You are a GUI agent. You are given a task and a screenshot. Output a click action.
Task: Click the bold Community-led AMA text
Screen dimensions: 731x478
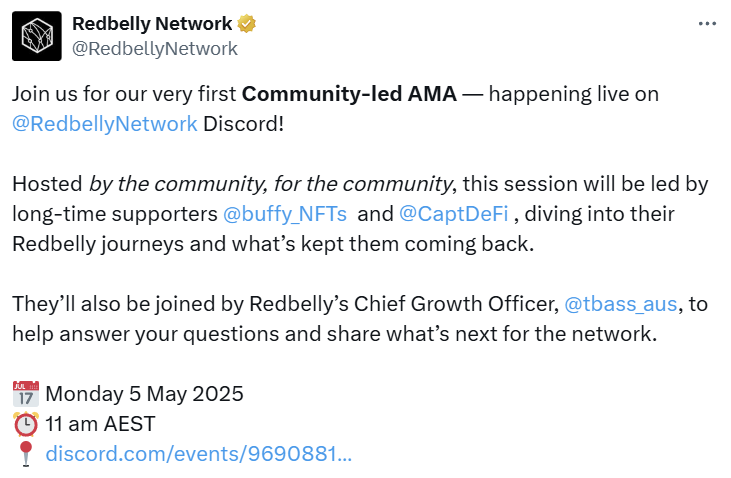click(x=349, y=94)
